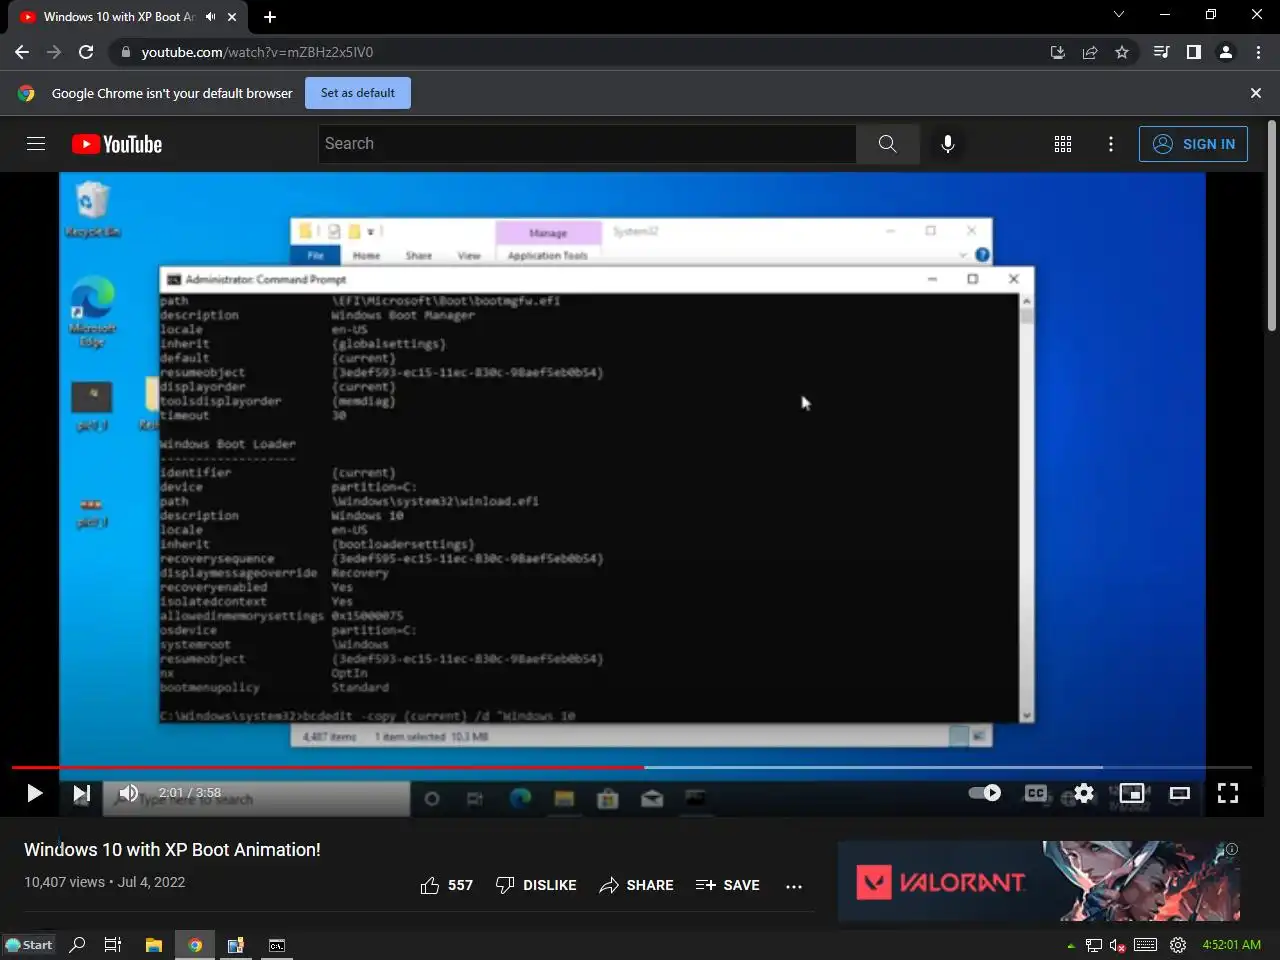Click the SIGN IN button
The height and width of the screenshot is (960, 1280).
[x=1193, y=144]
